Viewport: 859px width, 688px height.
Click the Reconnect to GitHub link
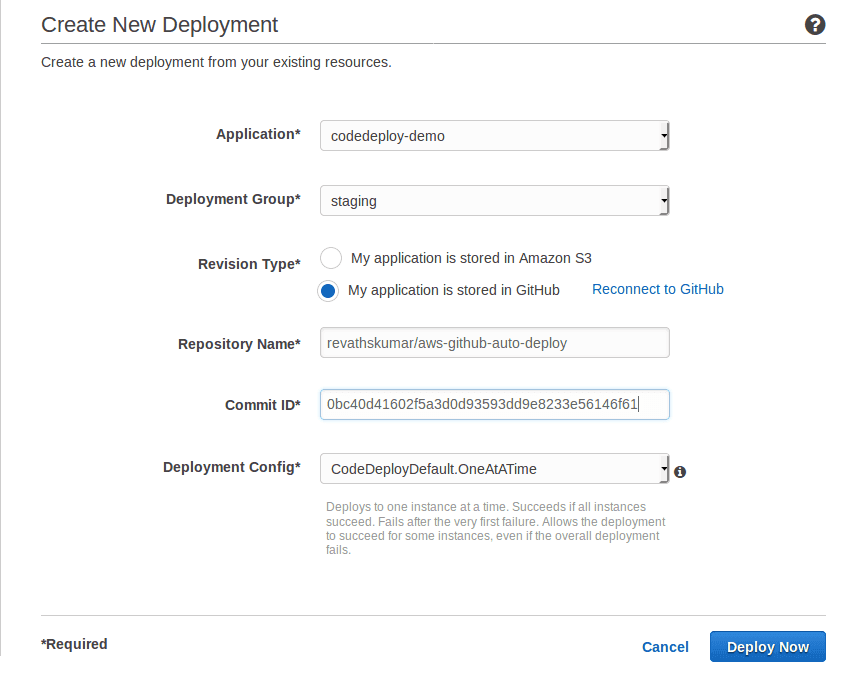(657, 289)
